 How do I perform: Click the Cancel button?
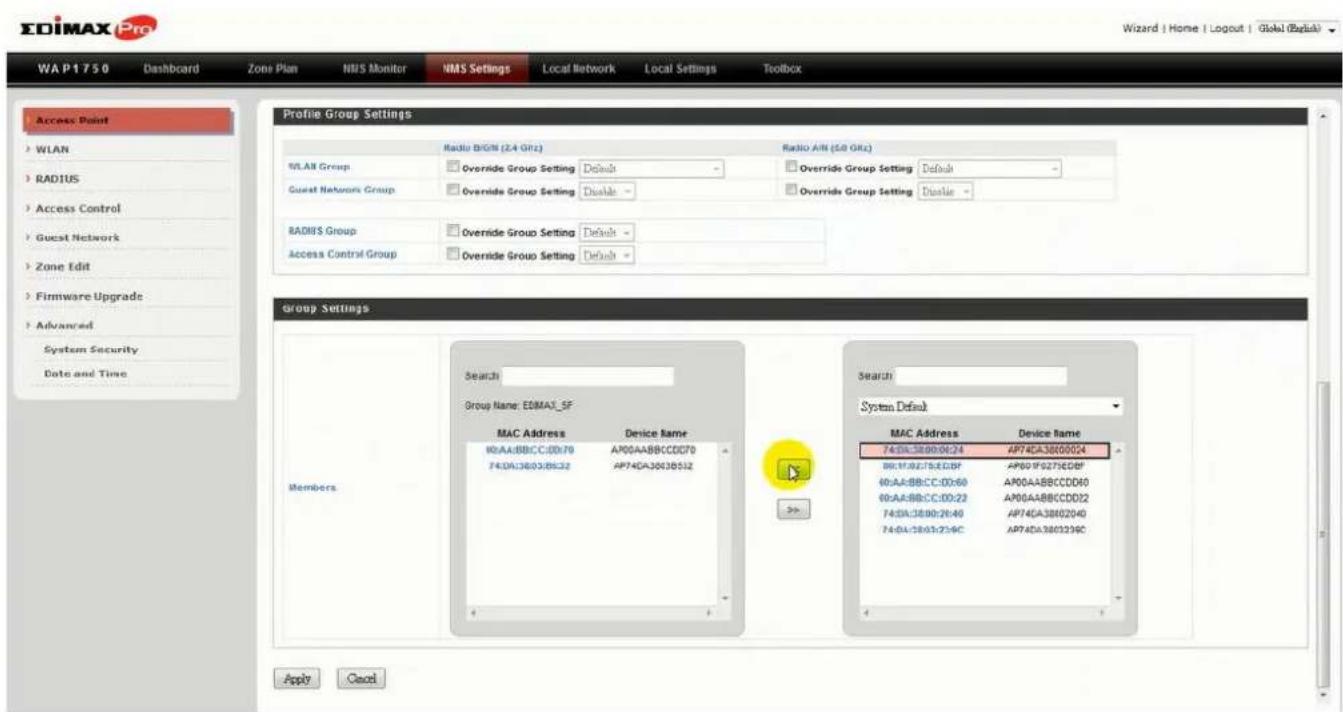point(362,677)
